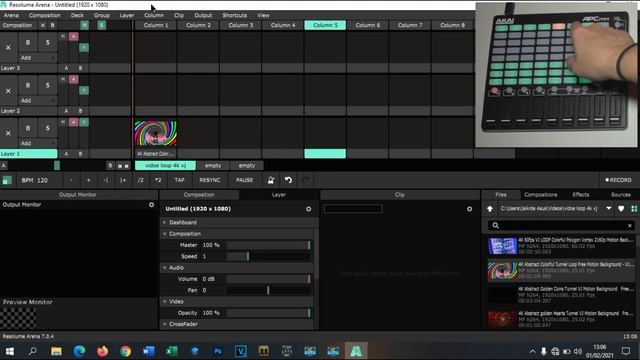Screen dimensions: 640x360
Task: Open Layer 3 blend mode Add dropdown
Action: [x=38, y=58]
